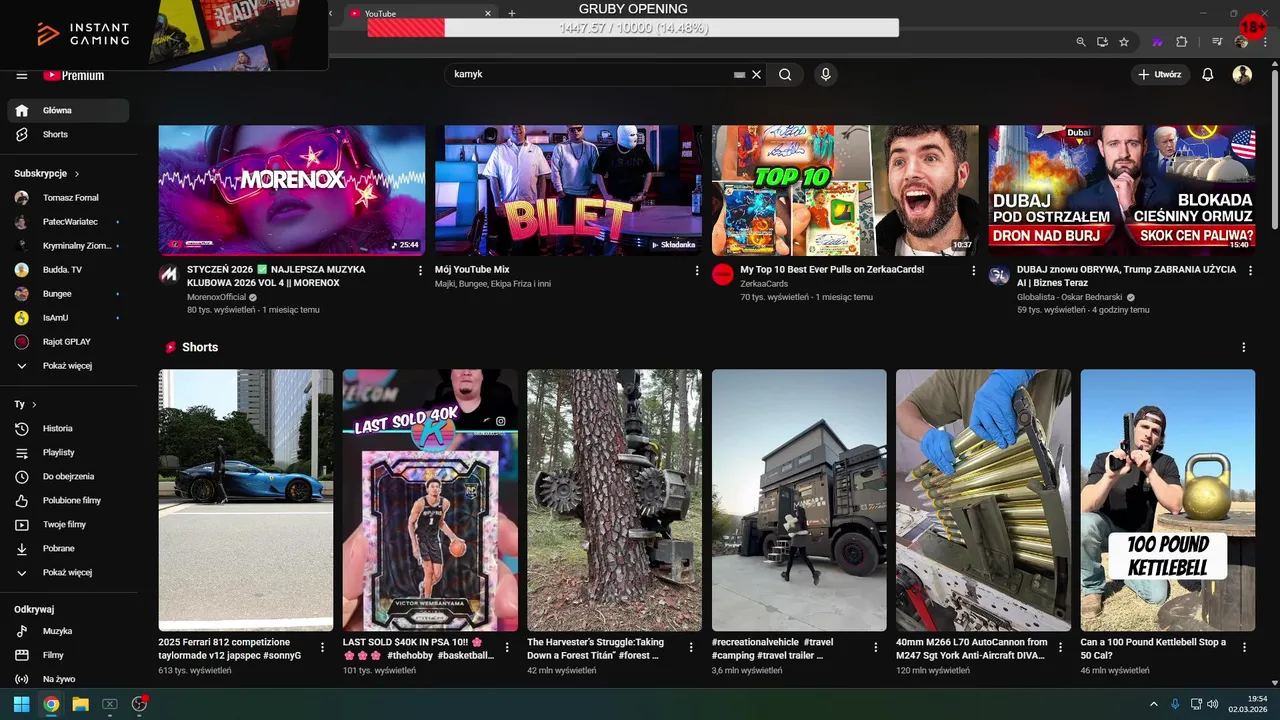Open the YouTube hamburger guide menu
This screenshot has height=720, width=1280.
[x=22, y=76]
